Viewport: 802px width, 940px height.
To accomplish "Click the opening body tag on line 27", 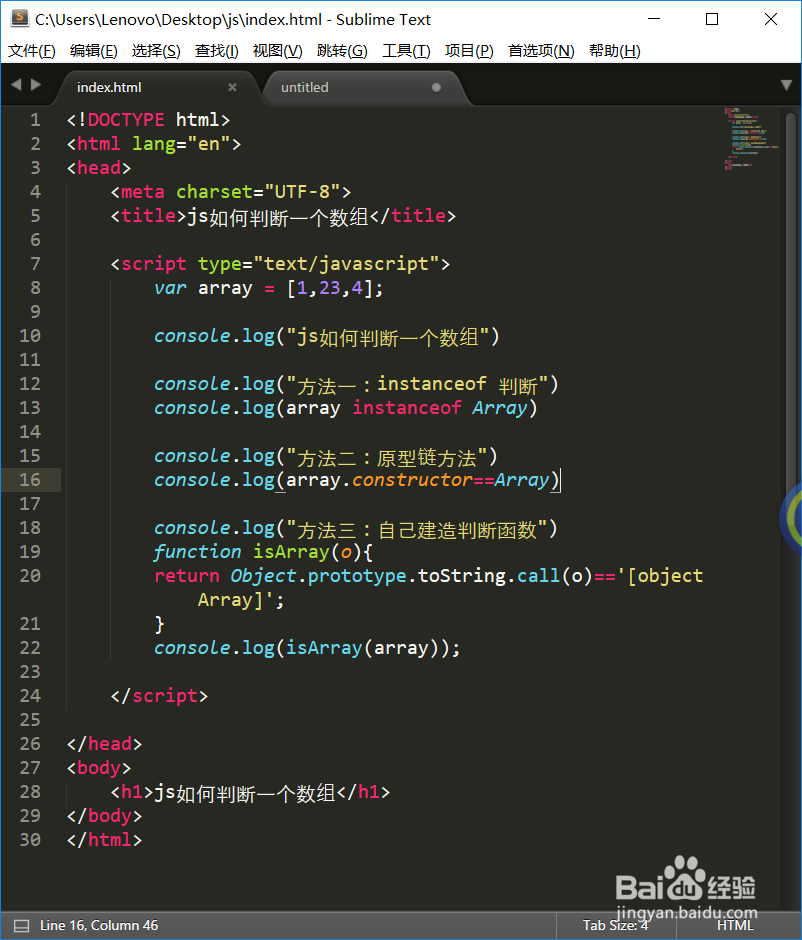I will coord(99,767).
